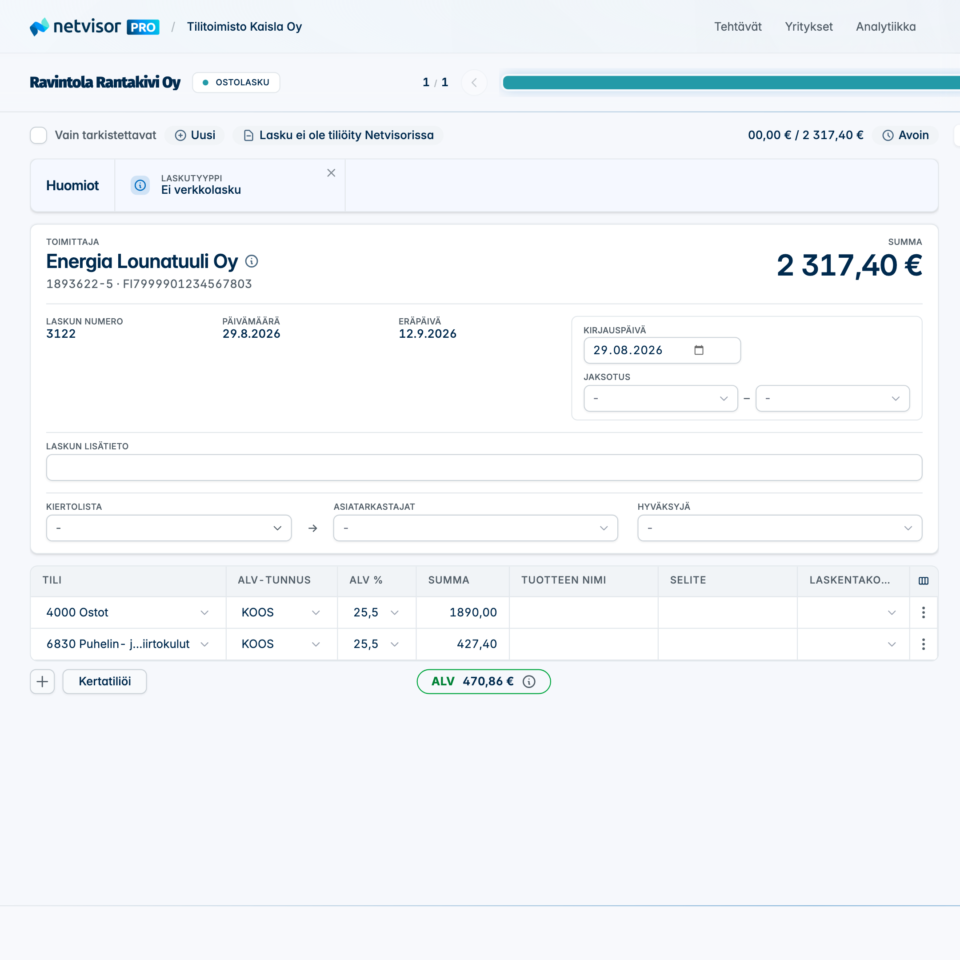
Task: Click the arrow between Kiertolista and Asiatarkastajat
Action: coord(313,528)
